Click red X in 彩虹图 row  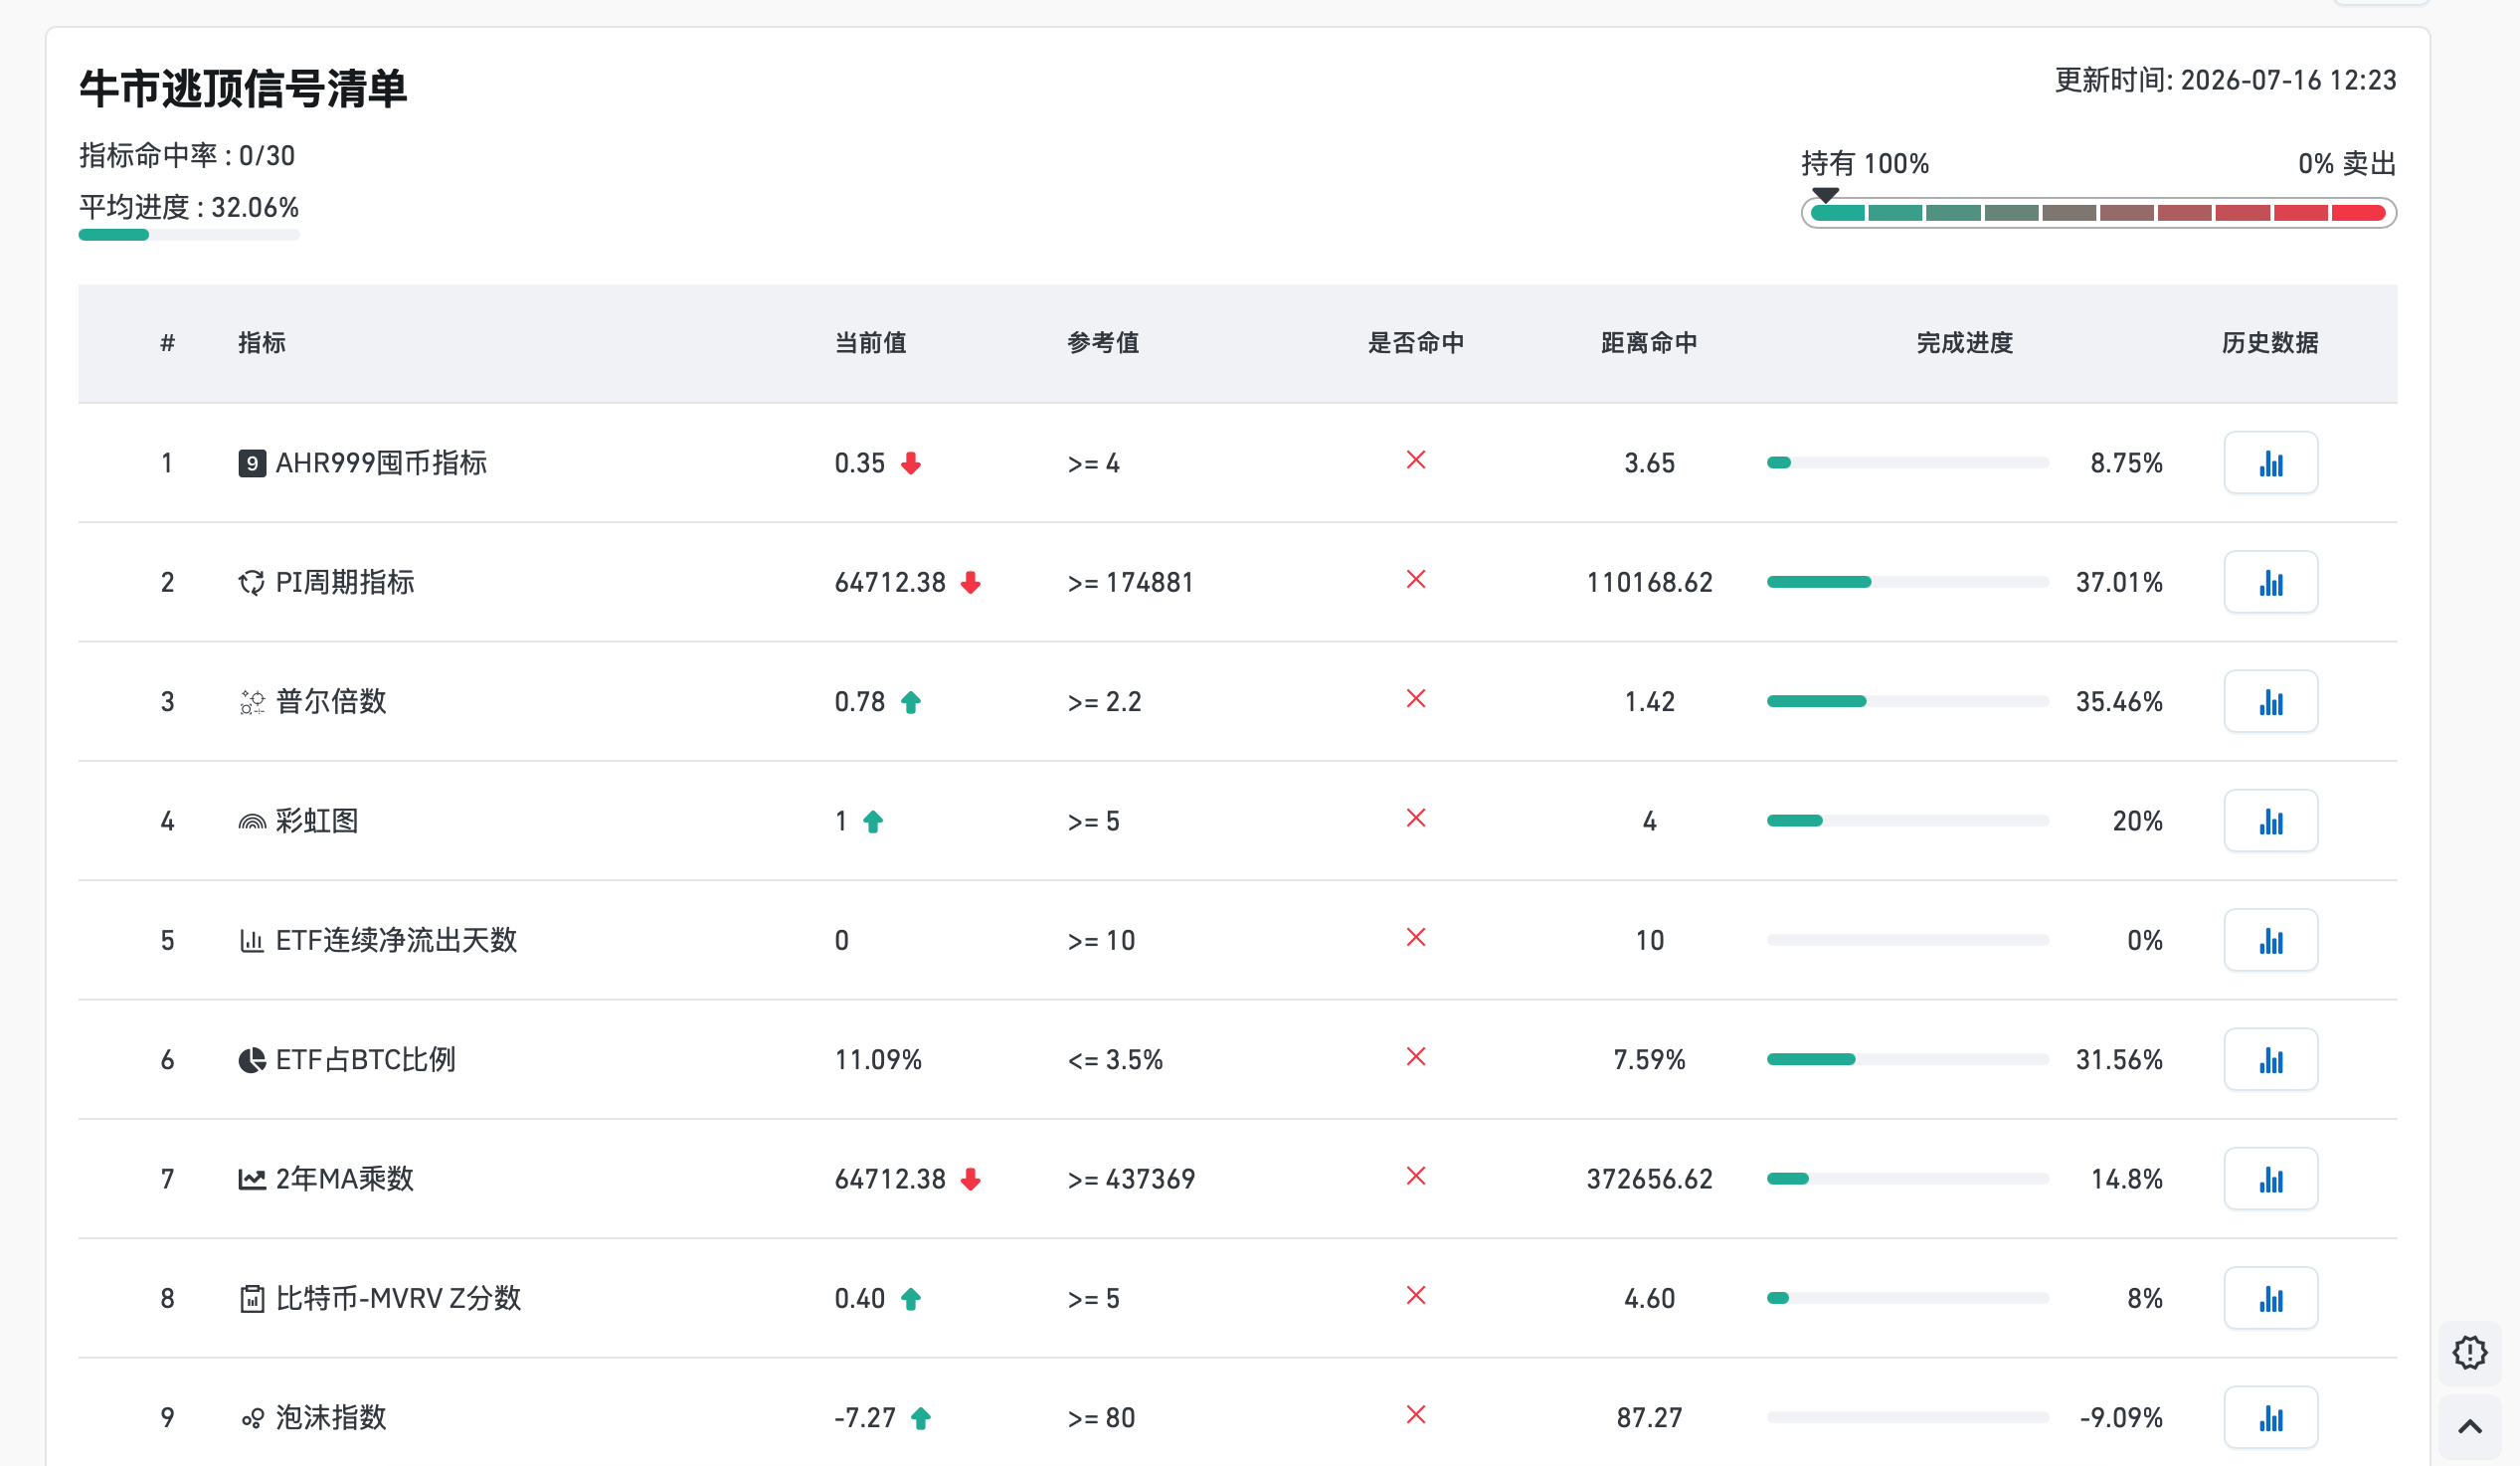coord(1415,818)
